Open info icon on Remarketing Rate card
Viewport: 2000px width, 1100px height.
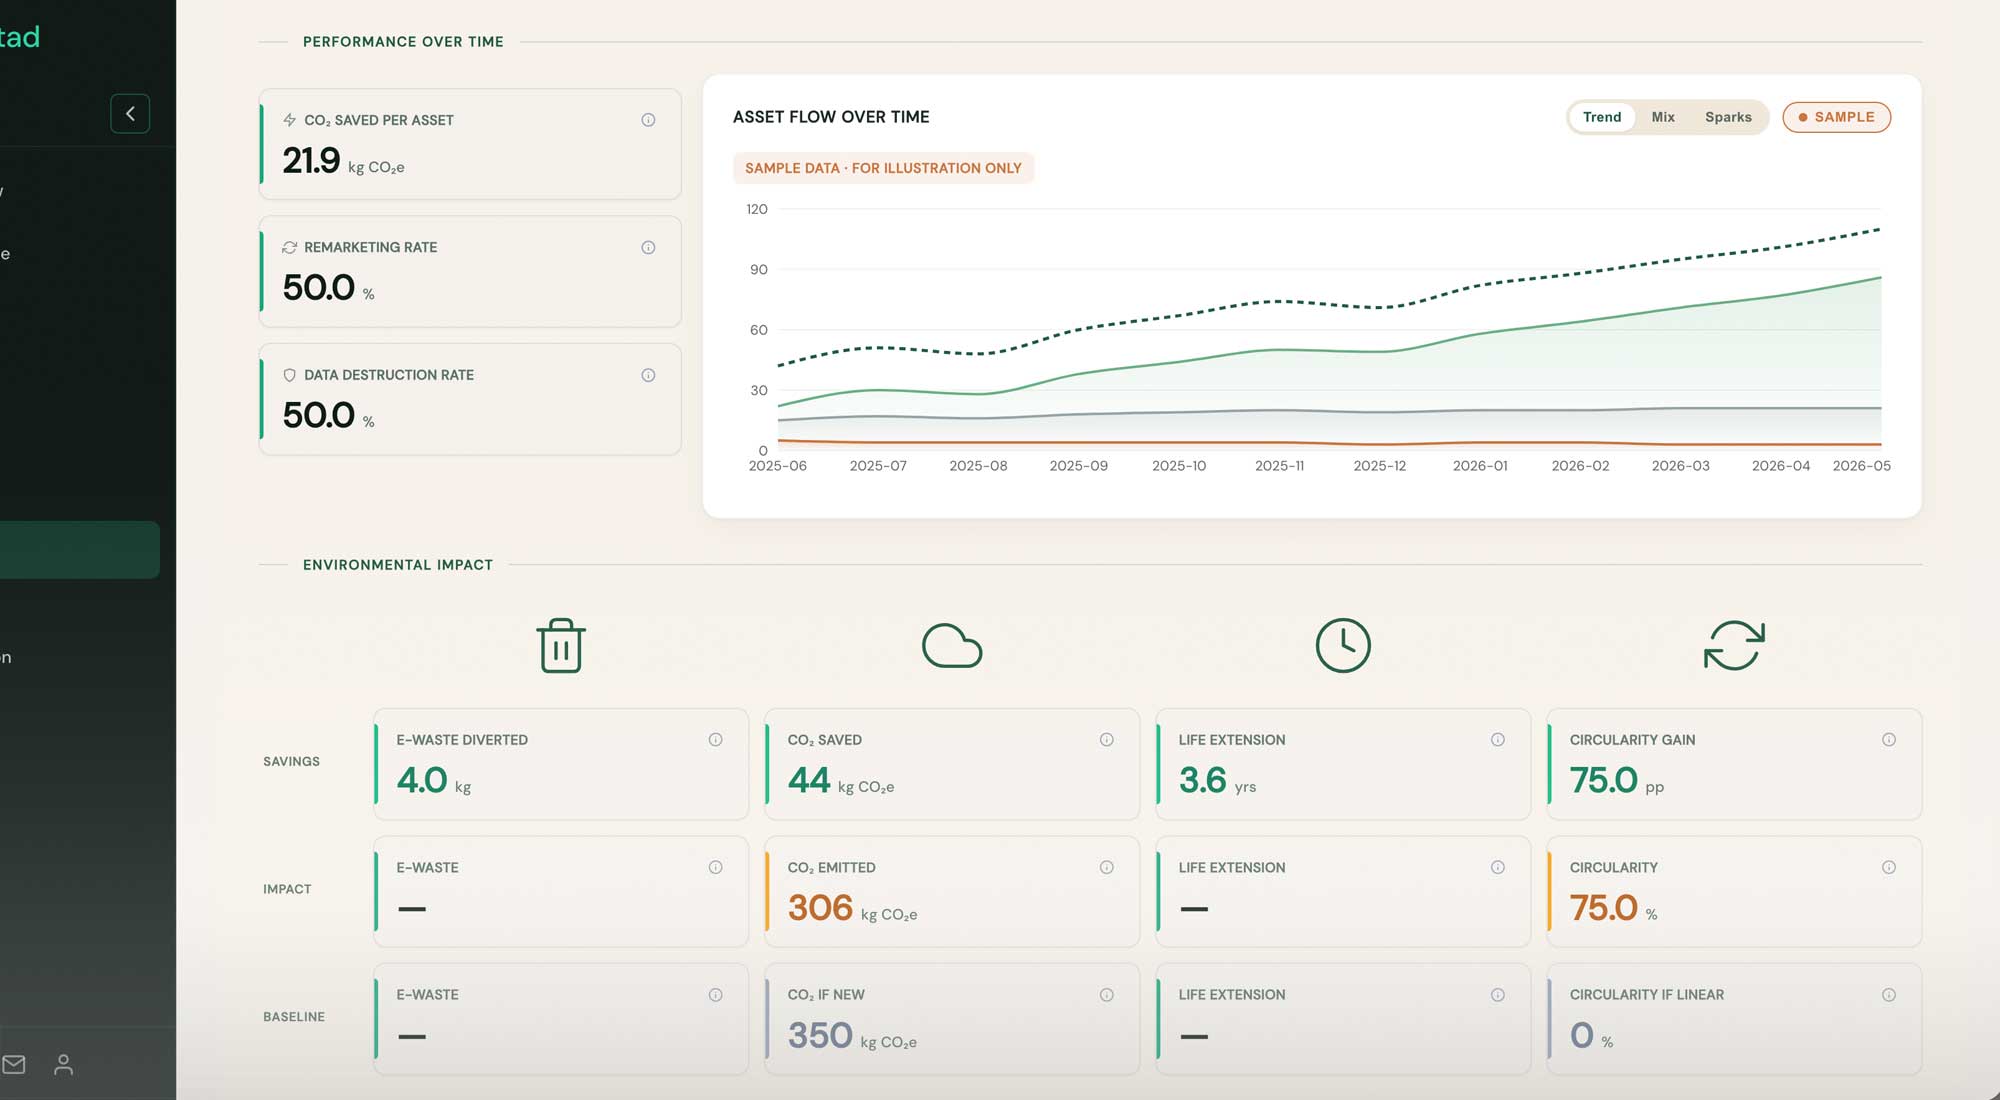click(x=648, y=248)
